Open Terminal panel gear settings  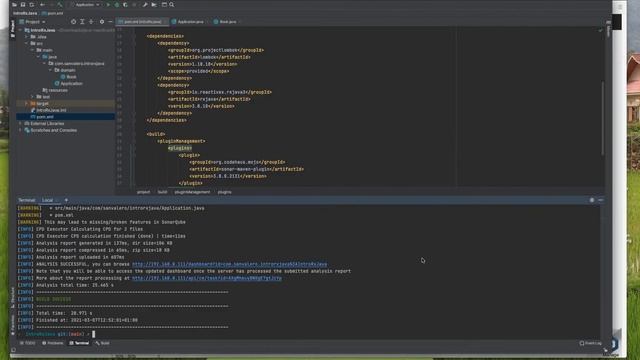click(592, 200)
